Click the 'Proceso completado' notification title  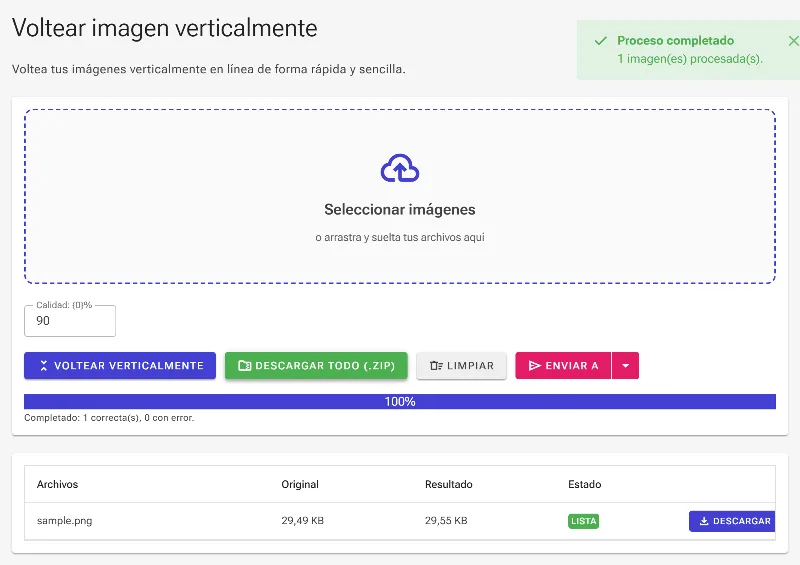click(676, 41)
